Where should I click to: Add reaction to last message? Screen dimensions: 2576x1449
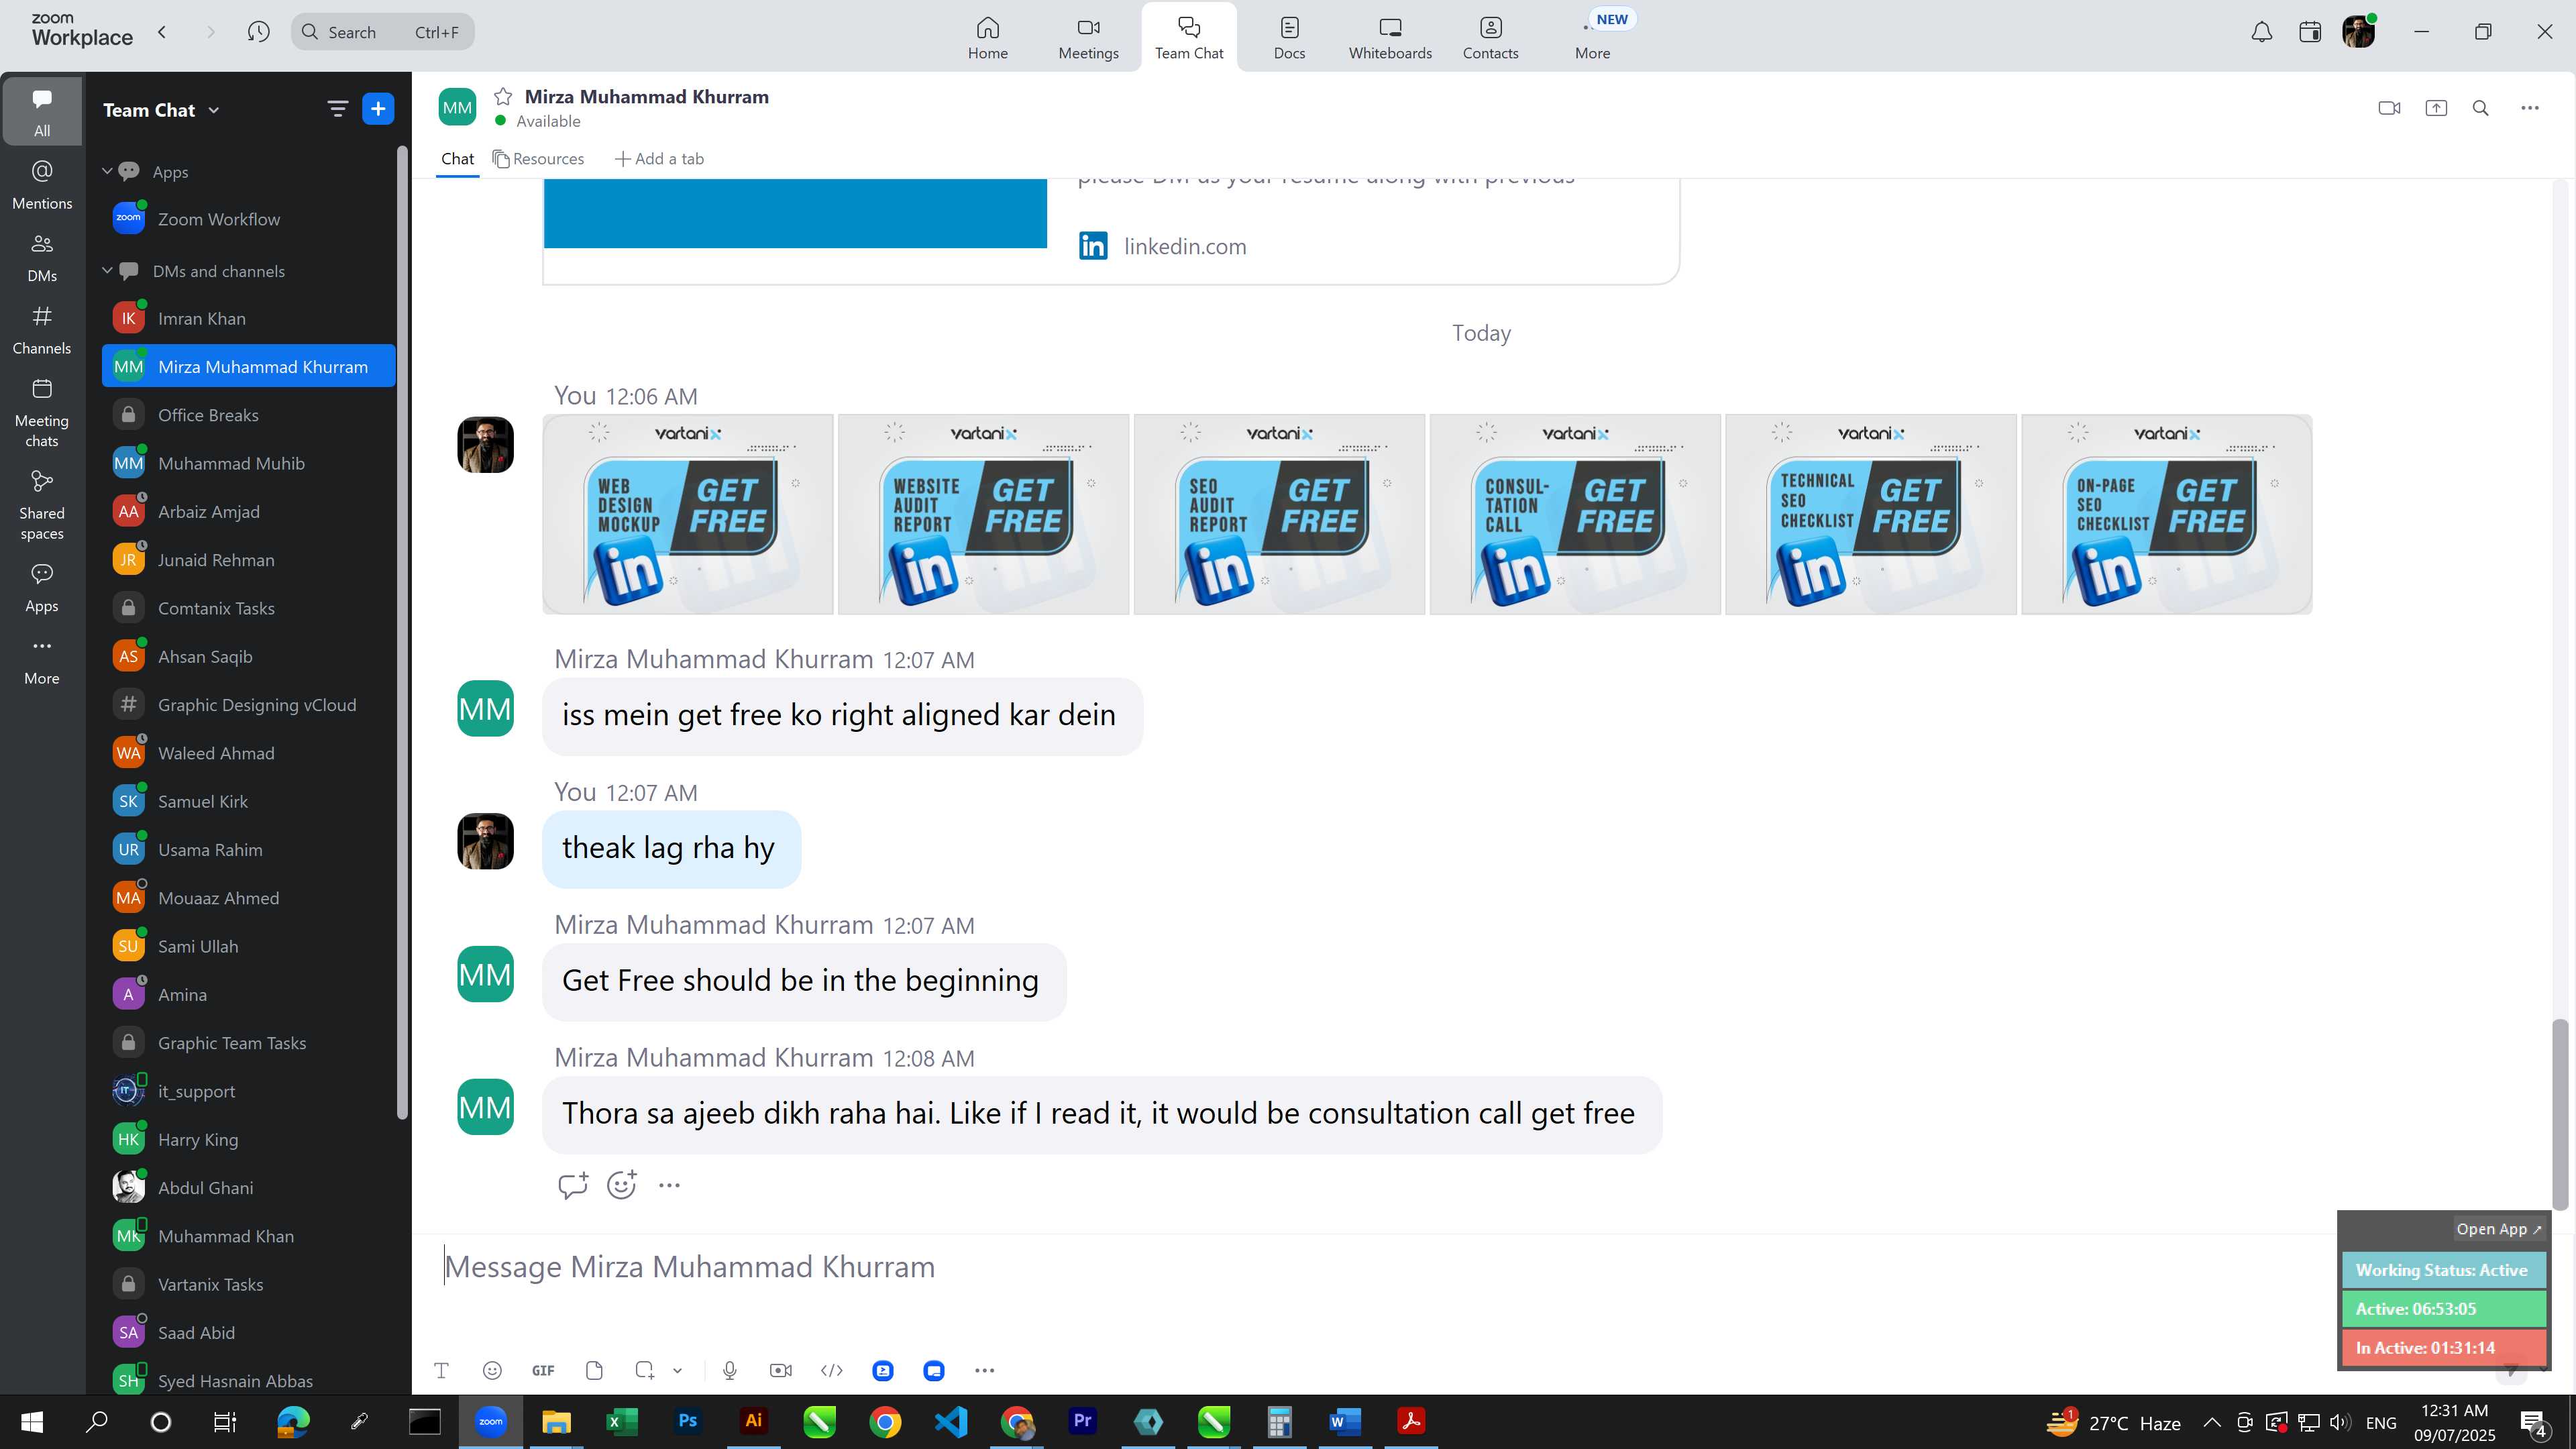pos(622,1185)
